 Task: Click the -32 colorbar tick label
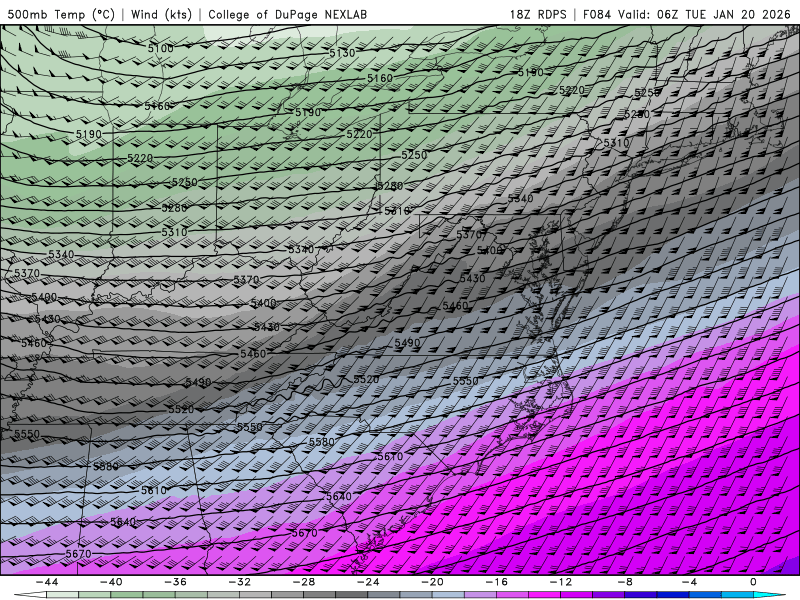pos(239,582)
